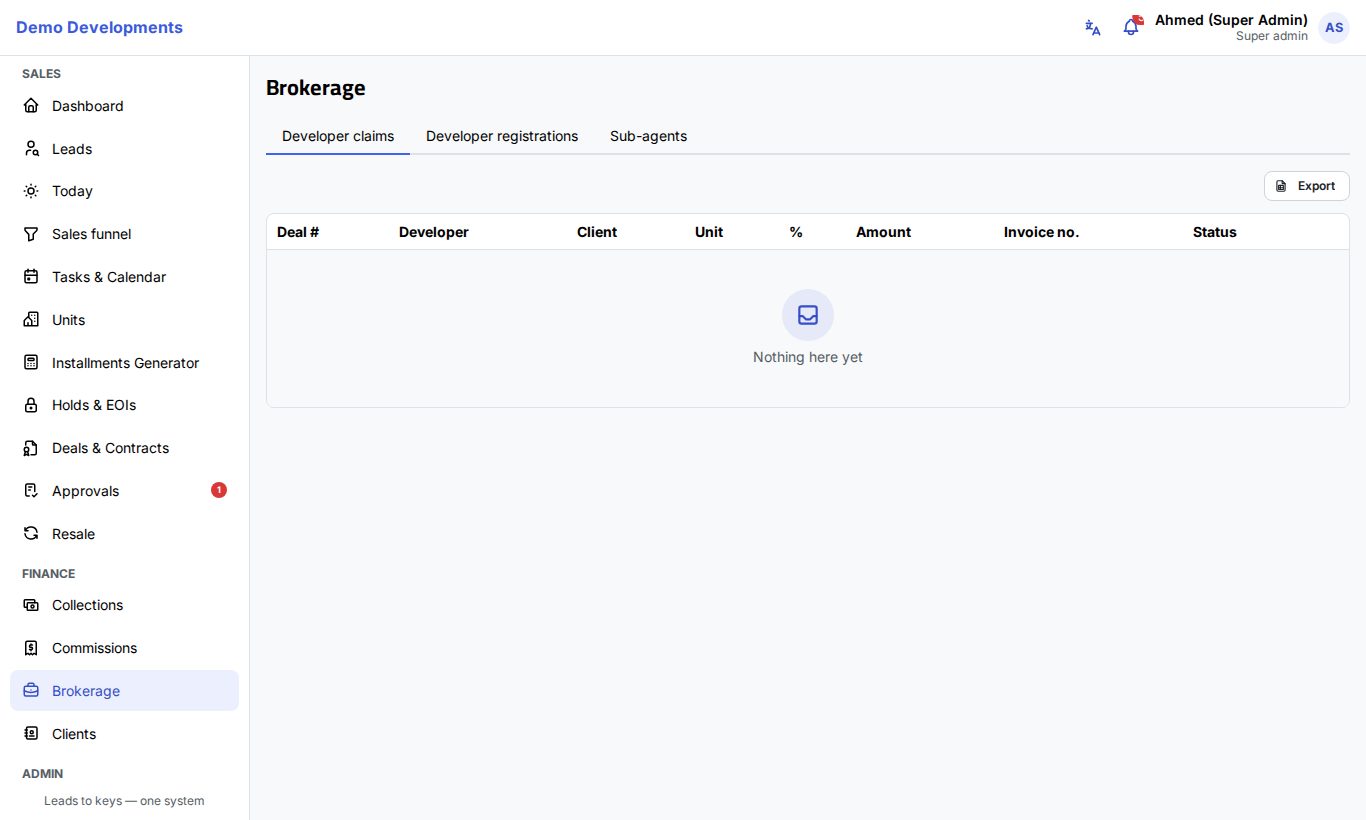Image resolution: width=1366 pixels, height=820 pixels.
Task: Switch to the Developer registrations tab
Action: [502, 136]
